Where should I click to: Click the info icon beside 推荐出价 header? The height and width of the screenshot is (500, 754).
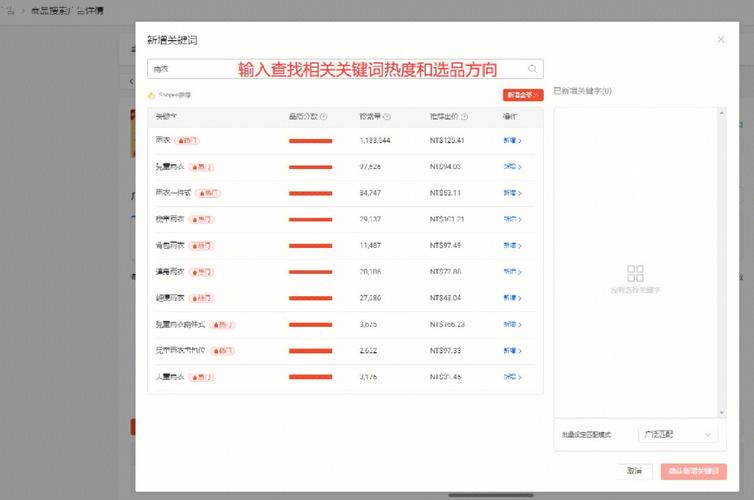tap(464, 117)
